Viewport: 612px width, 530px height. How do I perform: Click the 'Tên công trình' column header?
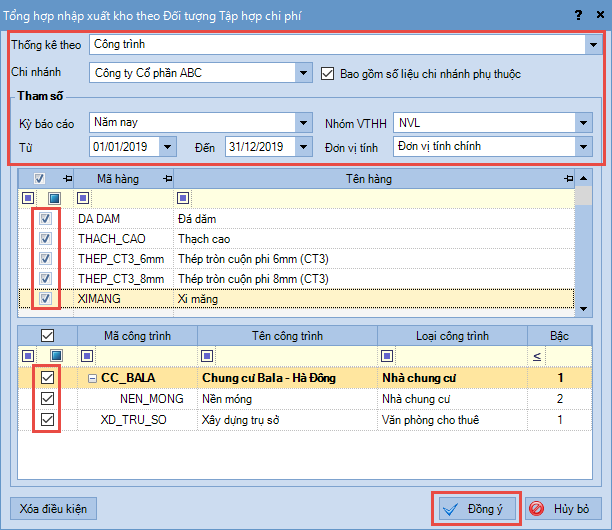click(x=287, y=336)
